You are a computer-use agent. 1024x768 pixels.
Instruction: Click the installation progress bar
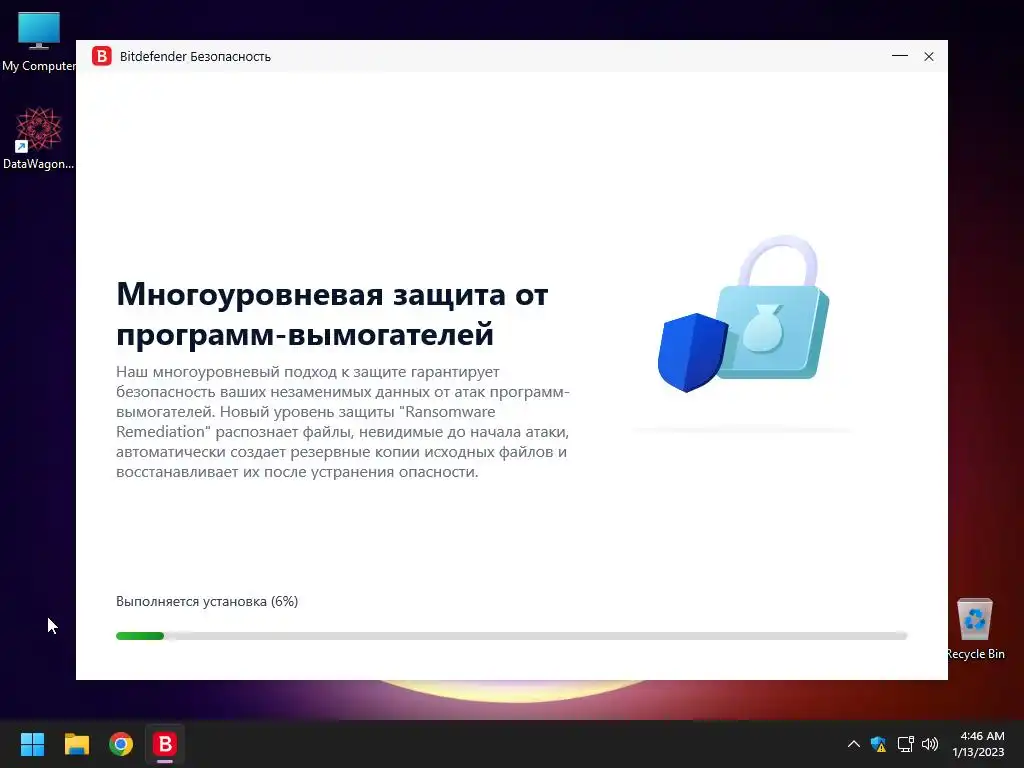(x=511, y=636)
